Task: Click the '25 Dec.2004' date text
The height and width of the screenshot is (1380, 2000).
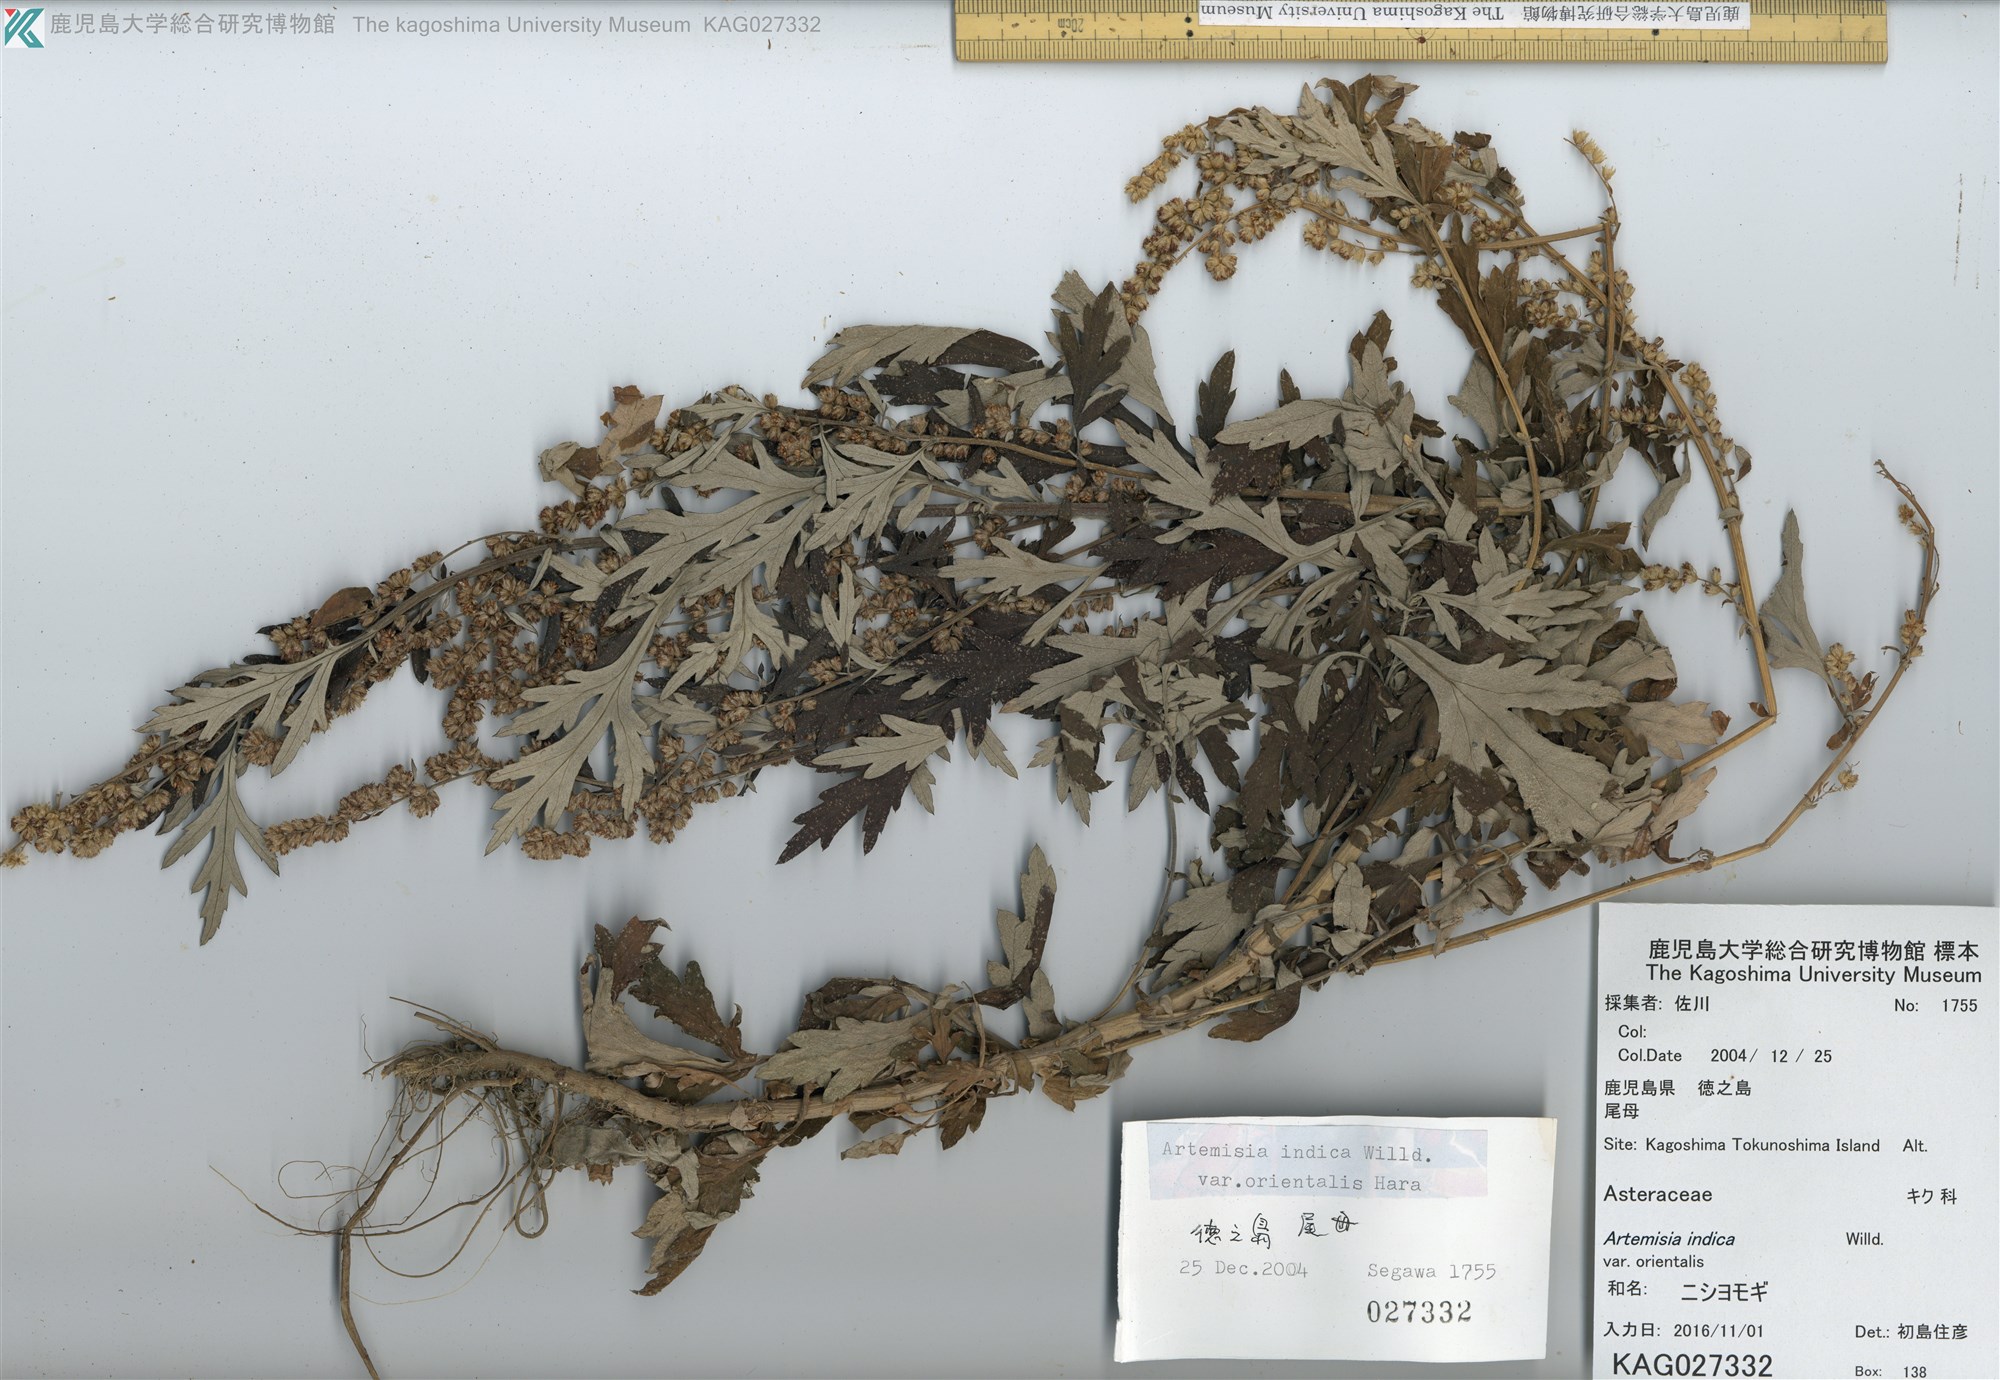Action: pyautogui.click(x=1243, y=1268)
